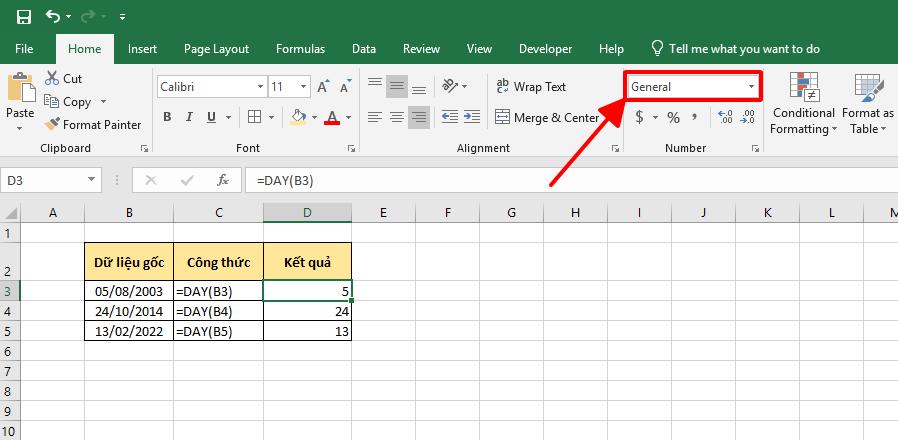Open Conditional Formatting menu
This screenshot has width=898, height=440.
(804, 104)
